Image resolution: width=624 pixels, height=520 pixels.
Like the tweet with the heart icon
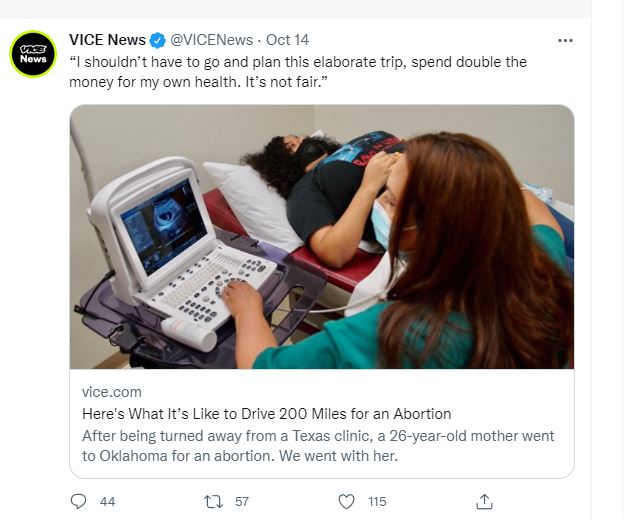click(346, 502)
